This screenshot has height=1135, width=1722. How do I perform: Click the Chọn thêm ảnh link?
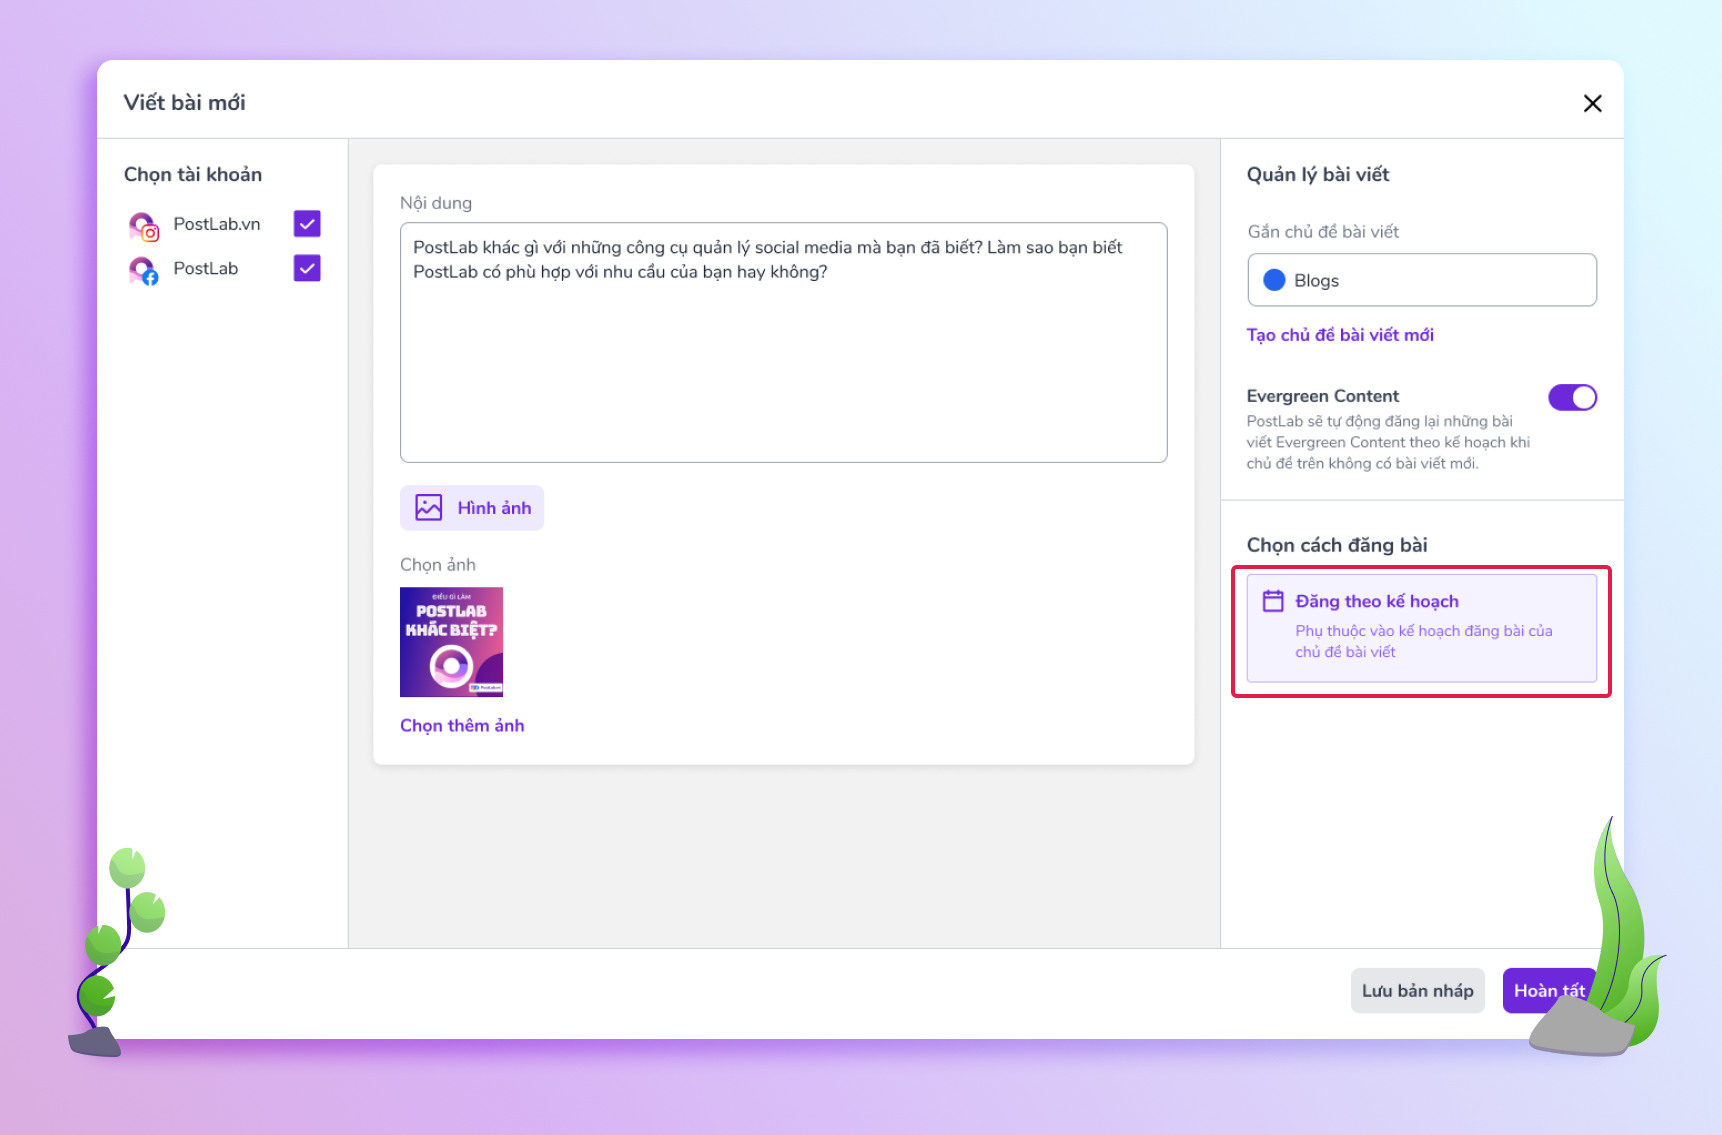(462, 725)
